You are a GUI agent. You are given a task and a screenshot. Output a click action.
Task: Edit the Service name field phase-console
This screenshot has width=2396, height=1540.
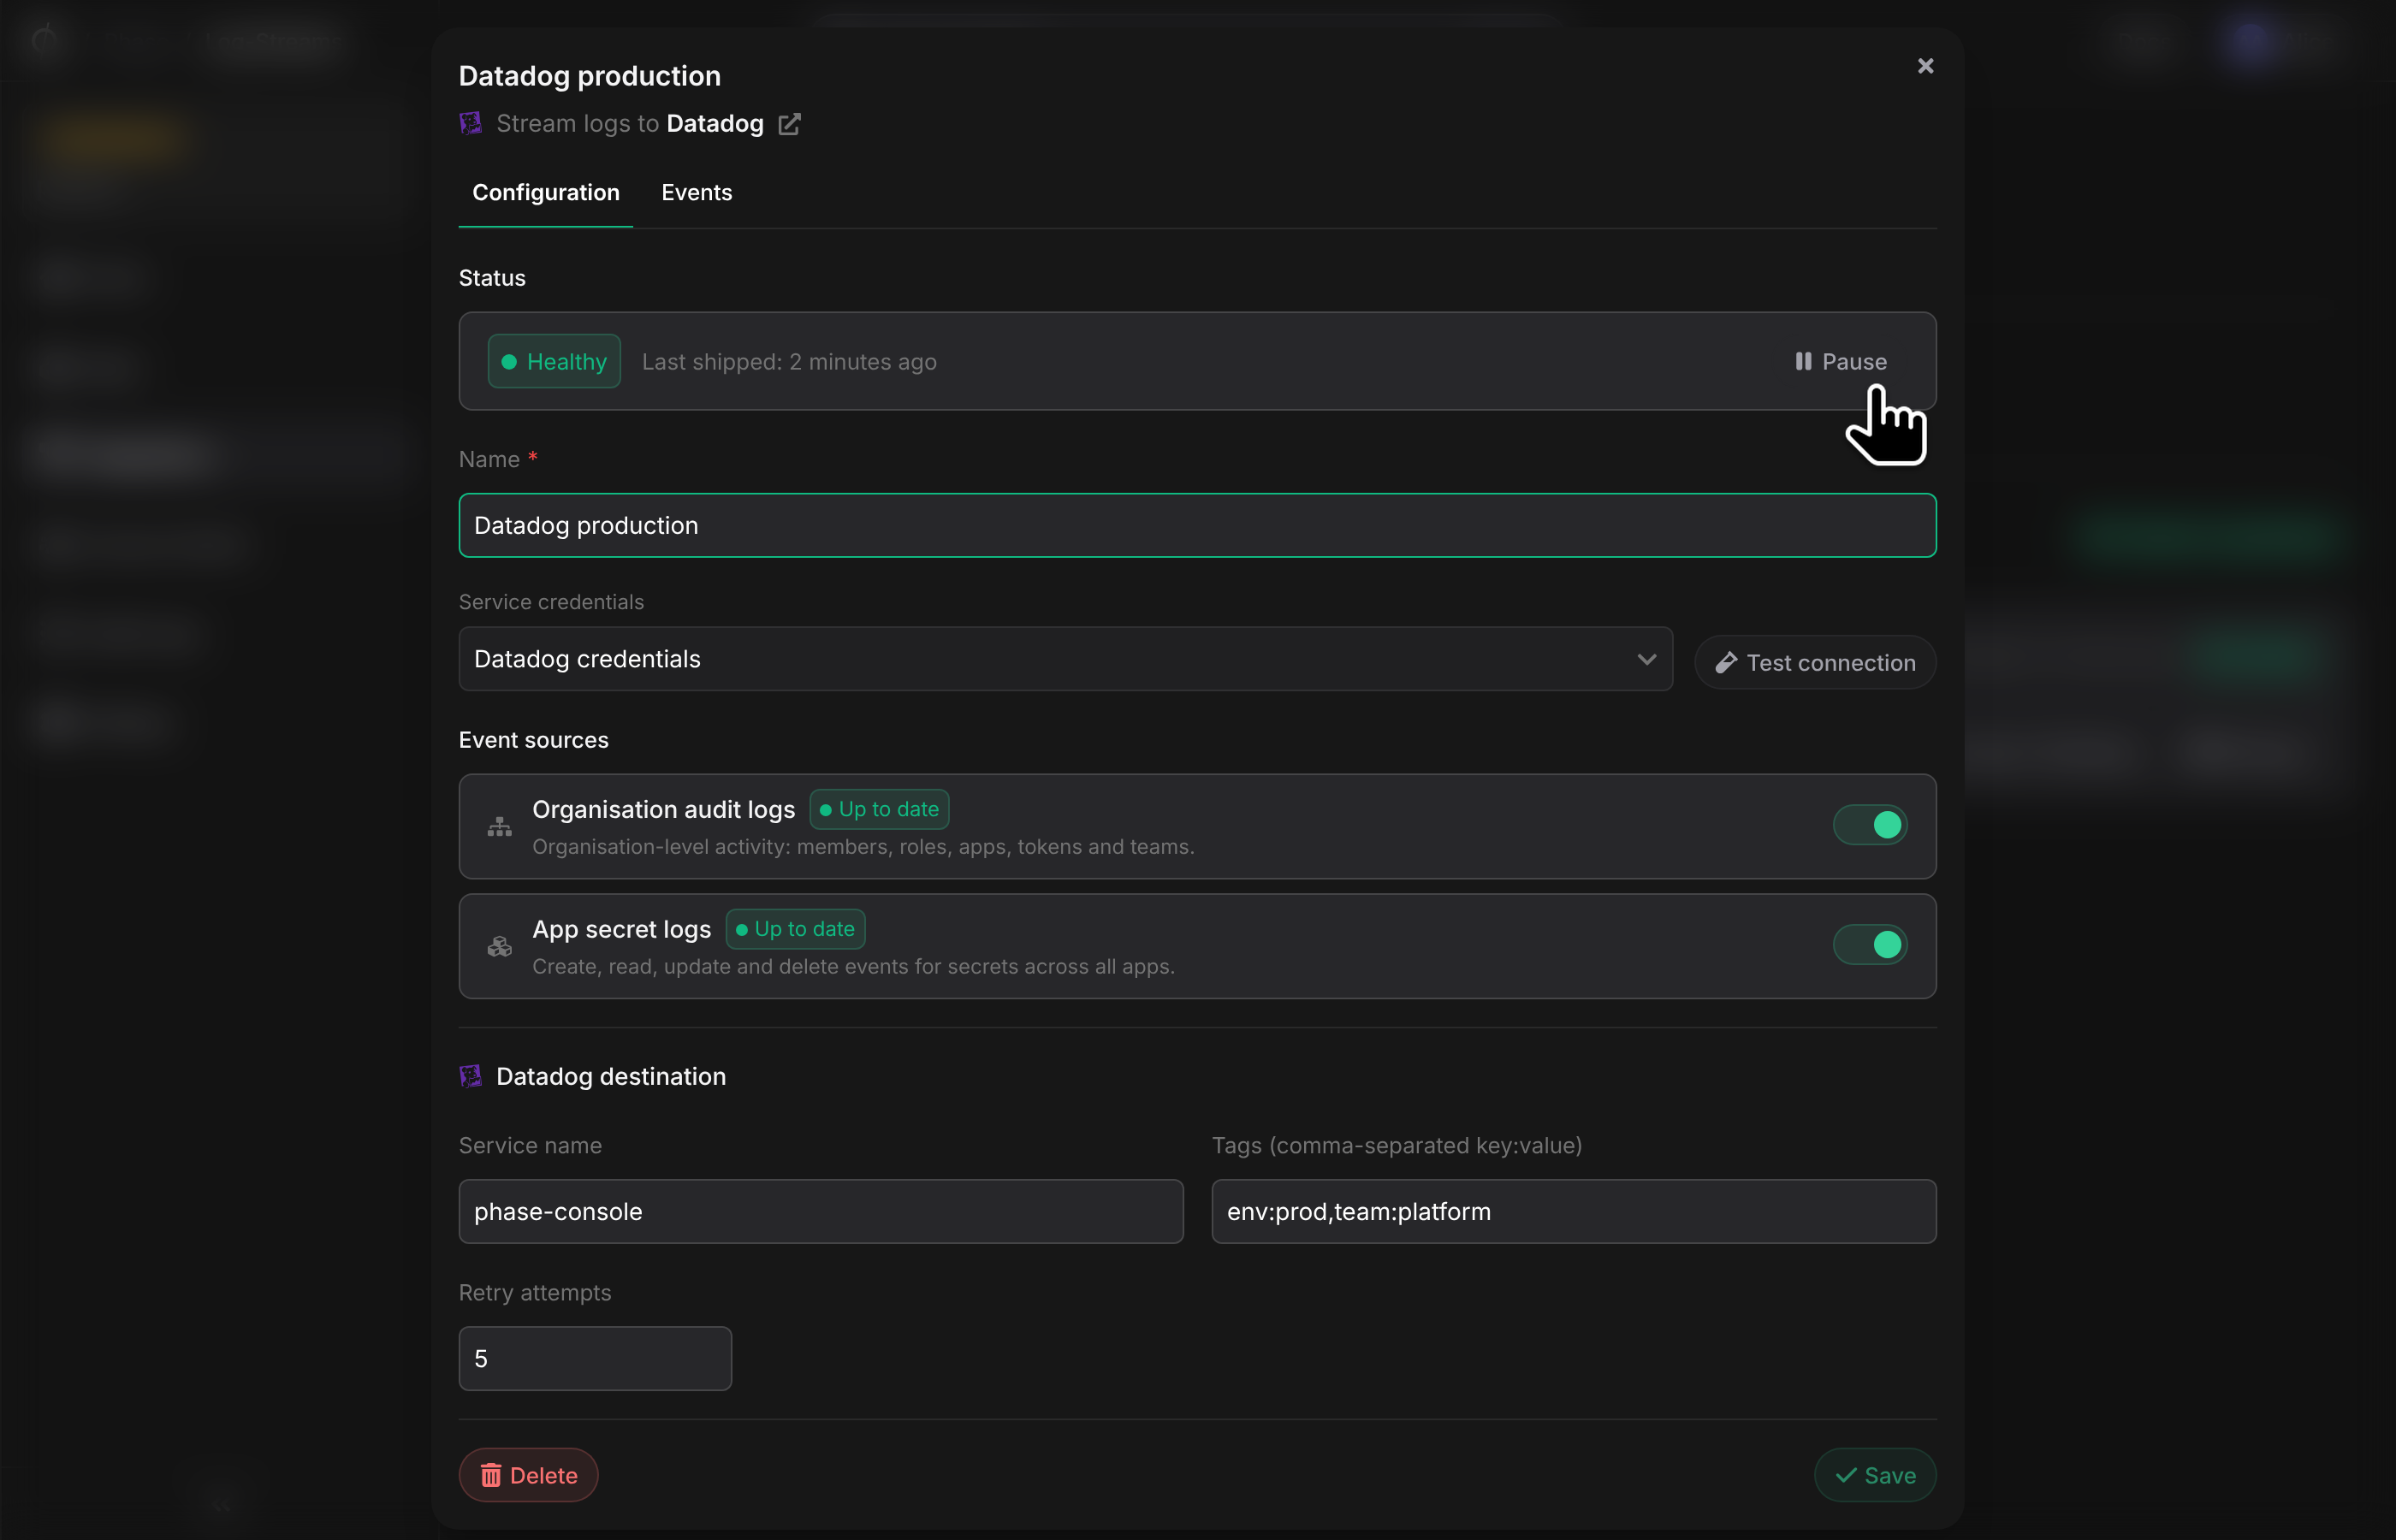click(821, 1211)
